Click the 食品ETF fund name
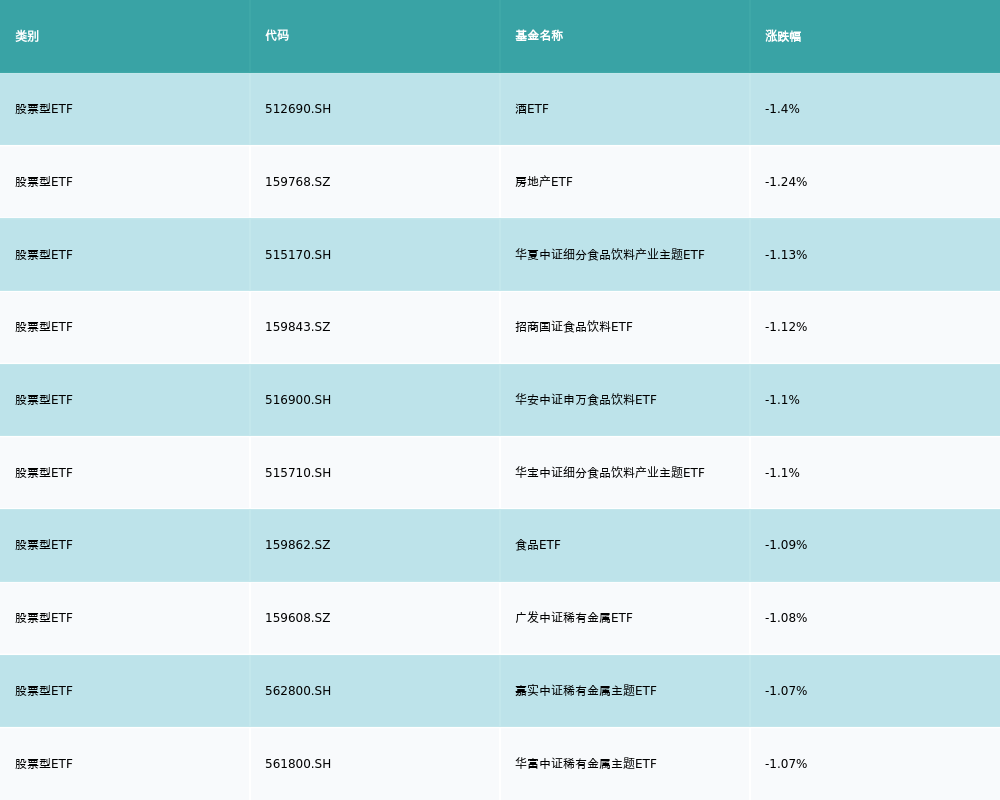1000x800 pixels. click(x=538, y=545)
